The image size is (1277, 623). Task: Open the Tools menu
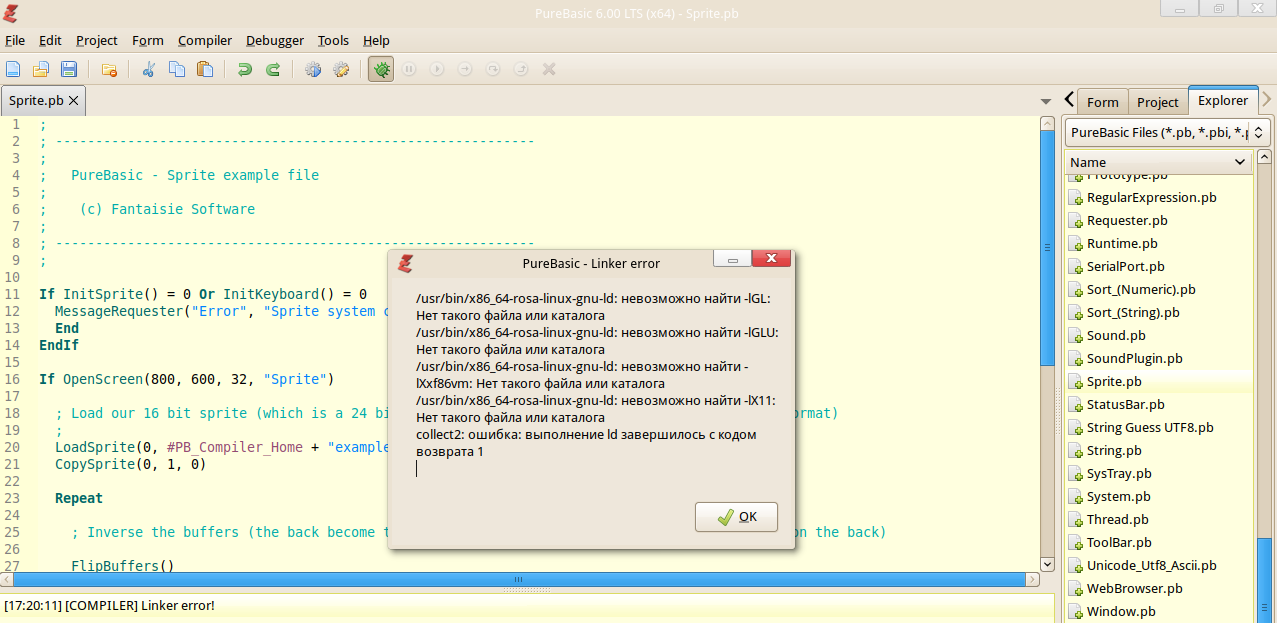pos(333,40)
